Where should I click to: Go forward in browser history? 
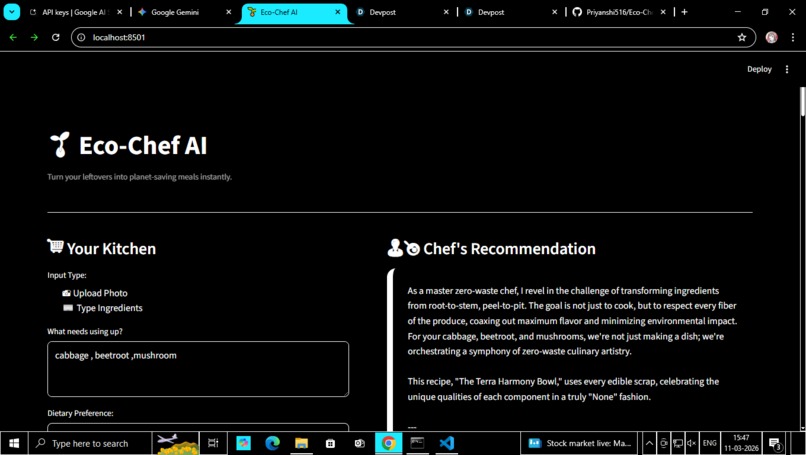pos(34,37)
